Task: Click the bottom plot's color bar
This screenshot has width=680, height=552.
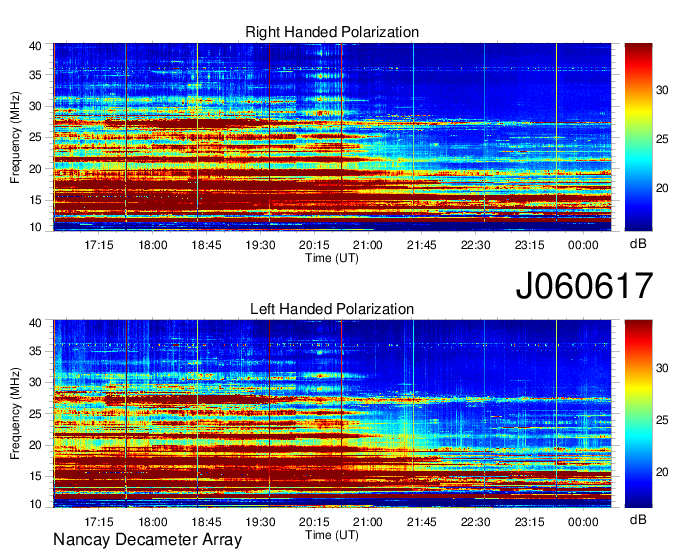Action: pyautogui.click(x=638, y=414)
